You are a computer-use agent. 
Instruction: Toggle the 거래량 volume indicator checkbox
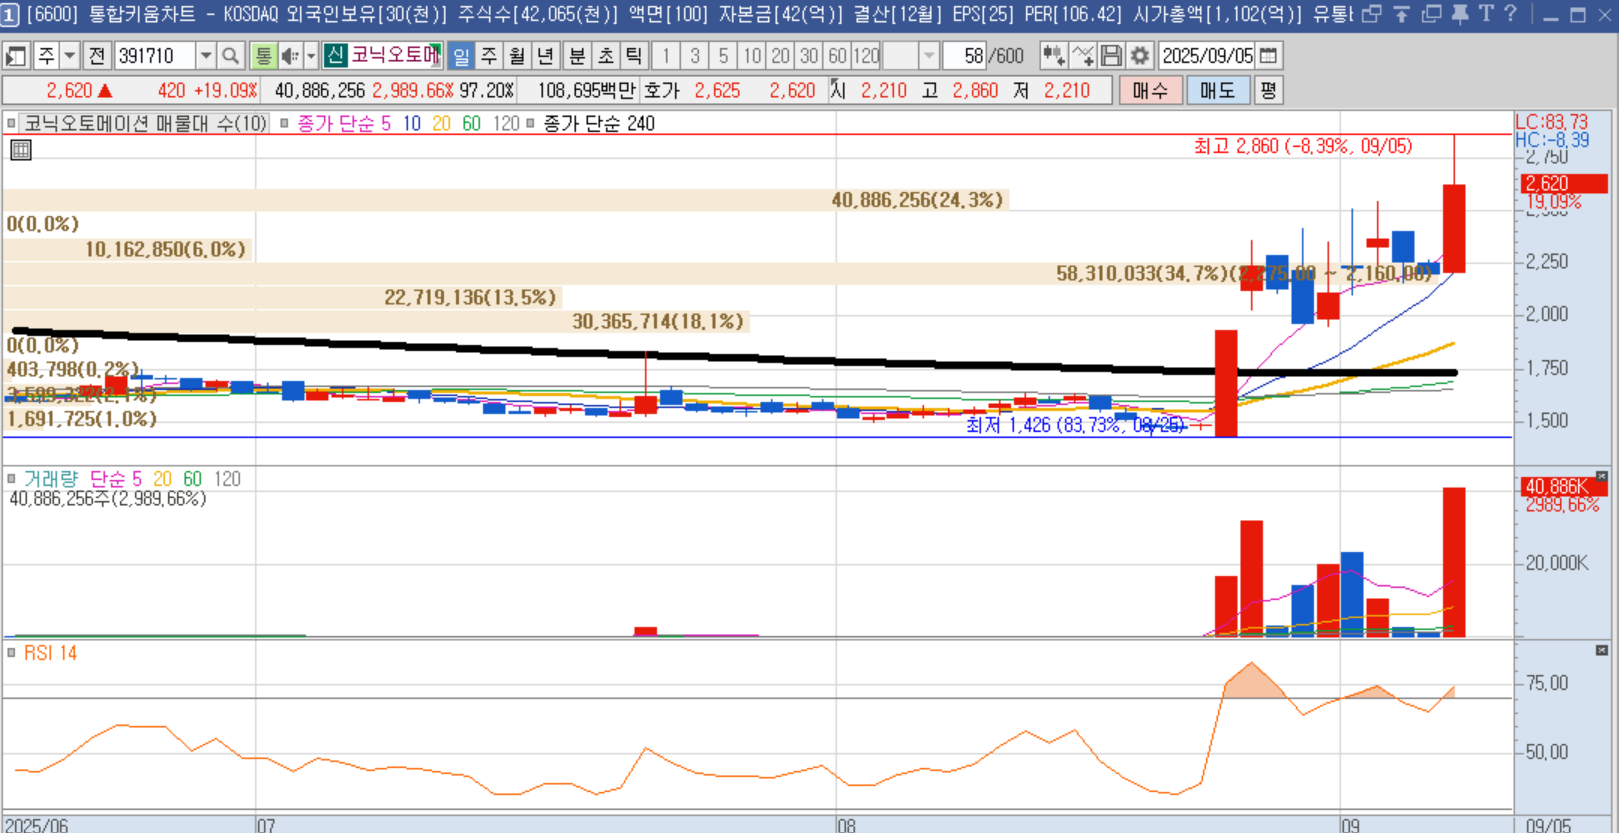point(11,479)
